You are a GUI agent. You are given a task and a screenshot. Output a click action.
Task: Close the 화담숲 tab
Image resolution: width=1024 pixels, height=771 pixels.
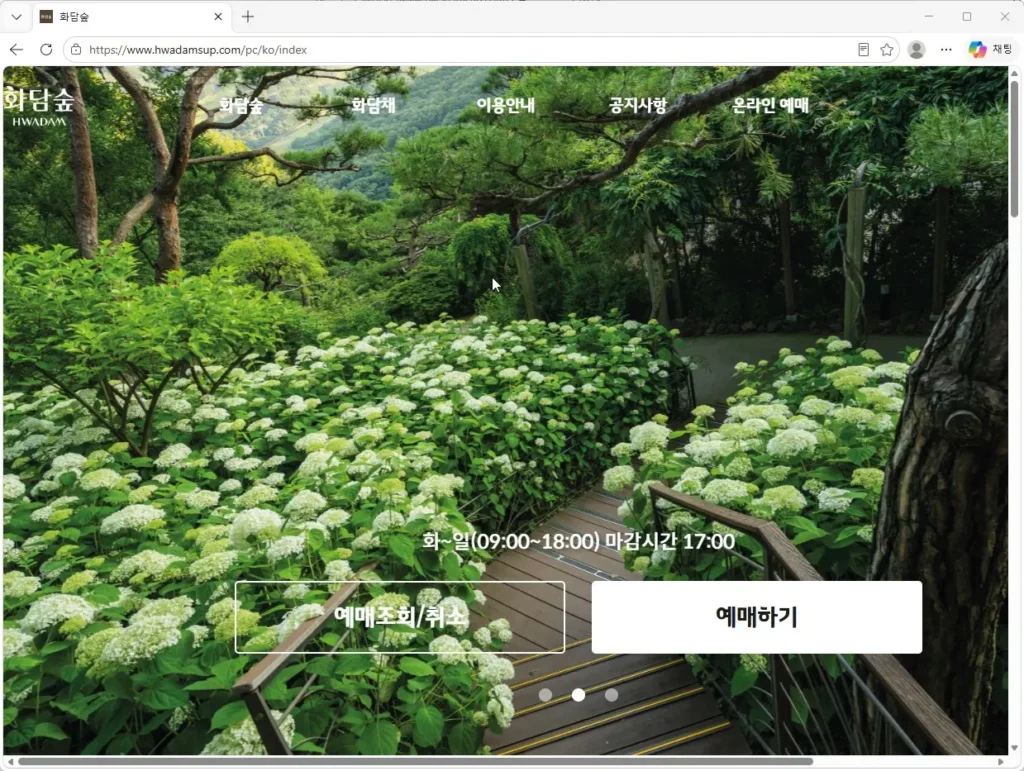[x=218, y=17]
